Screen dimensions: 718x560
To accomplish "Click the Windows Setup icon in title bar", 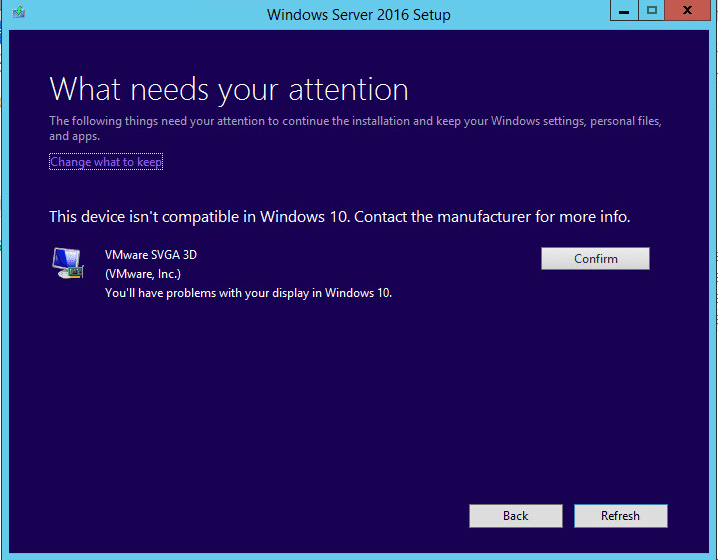I will (17, 14).
